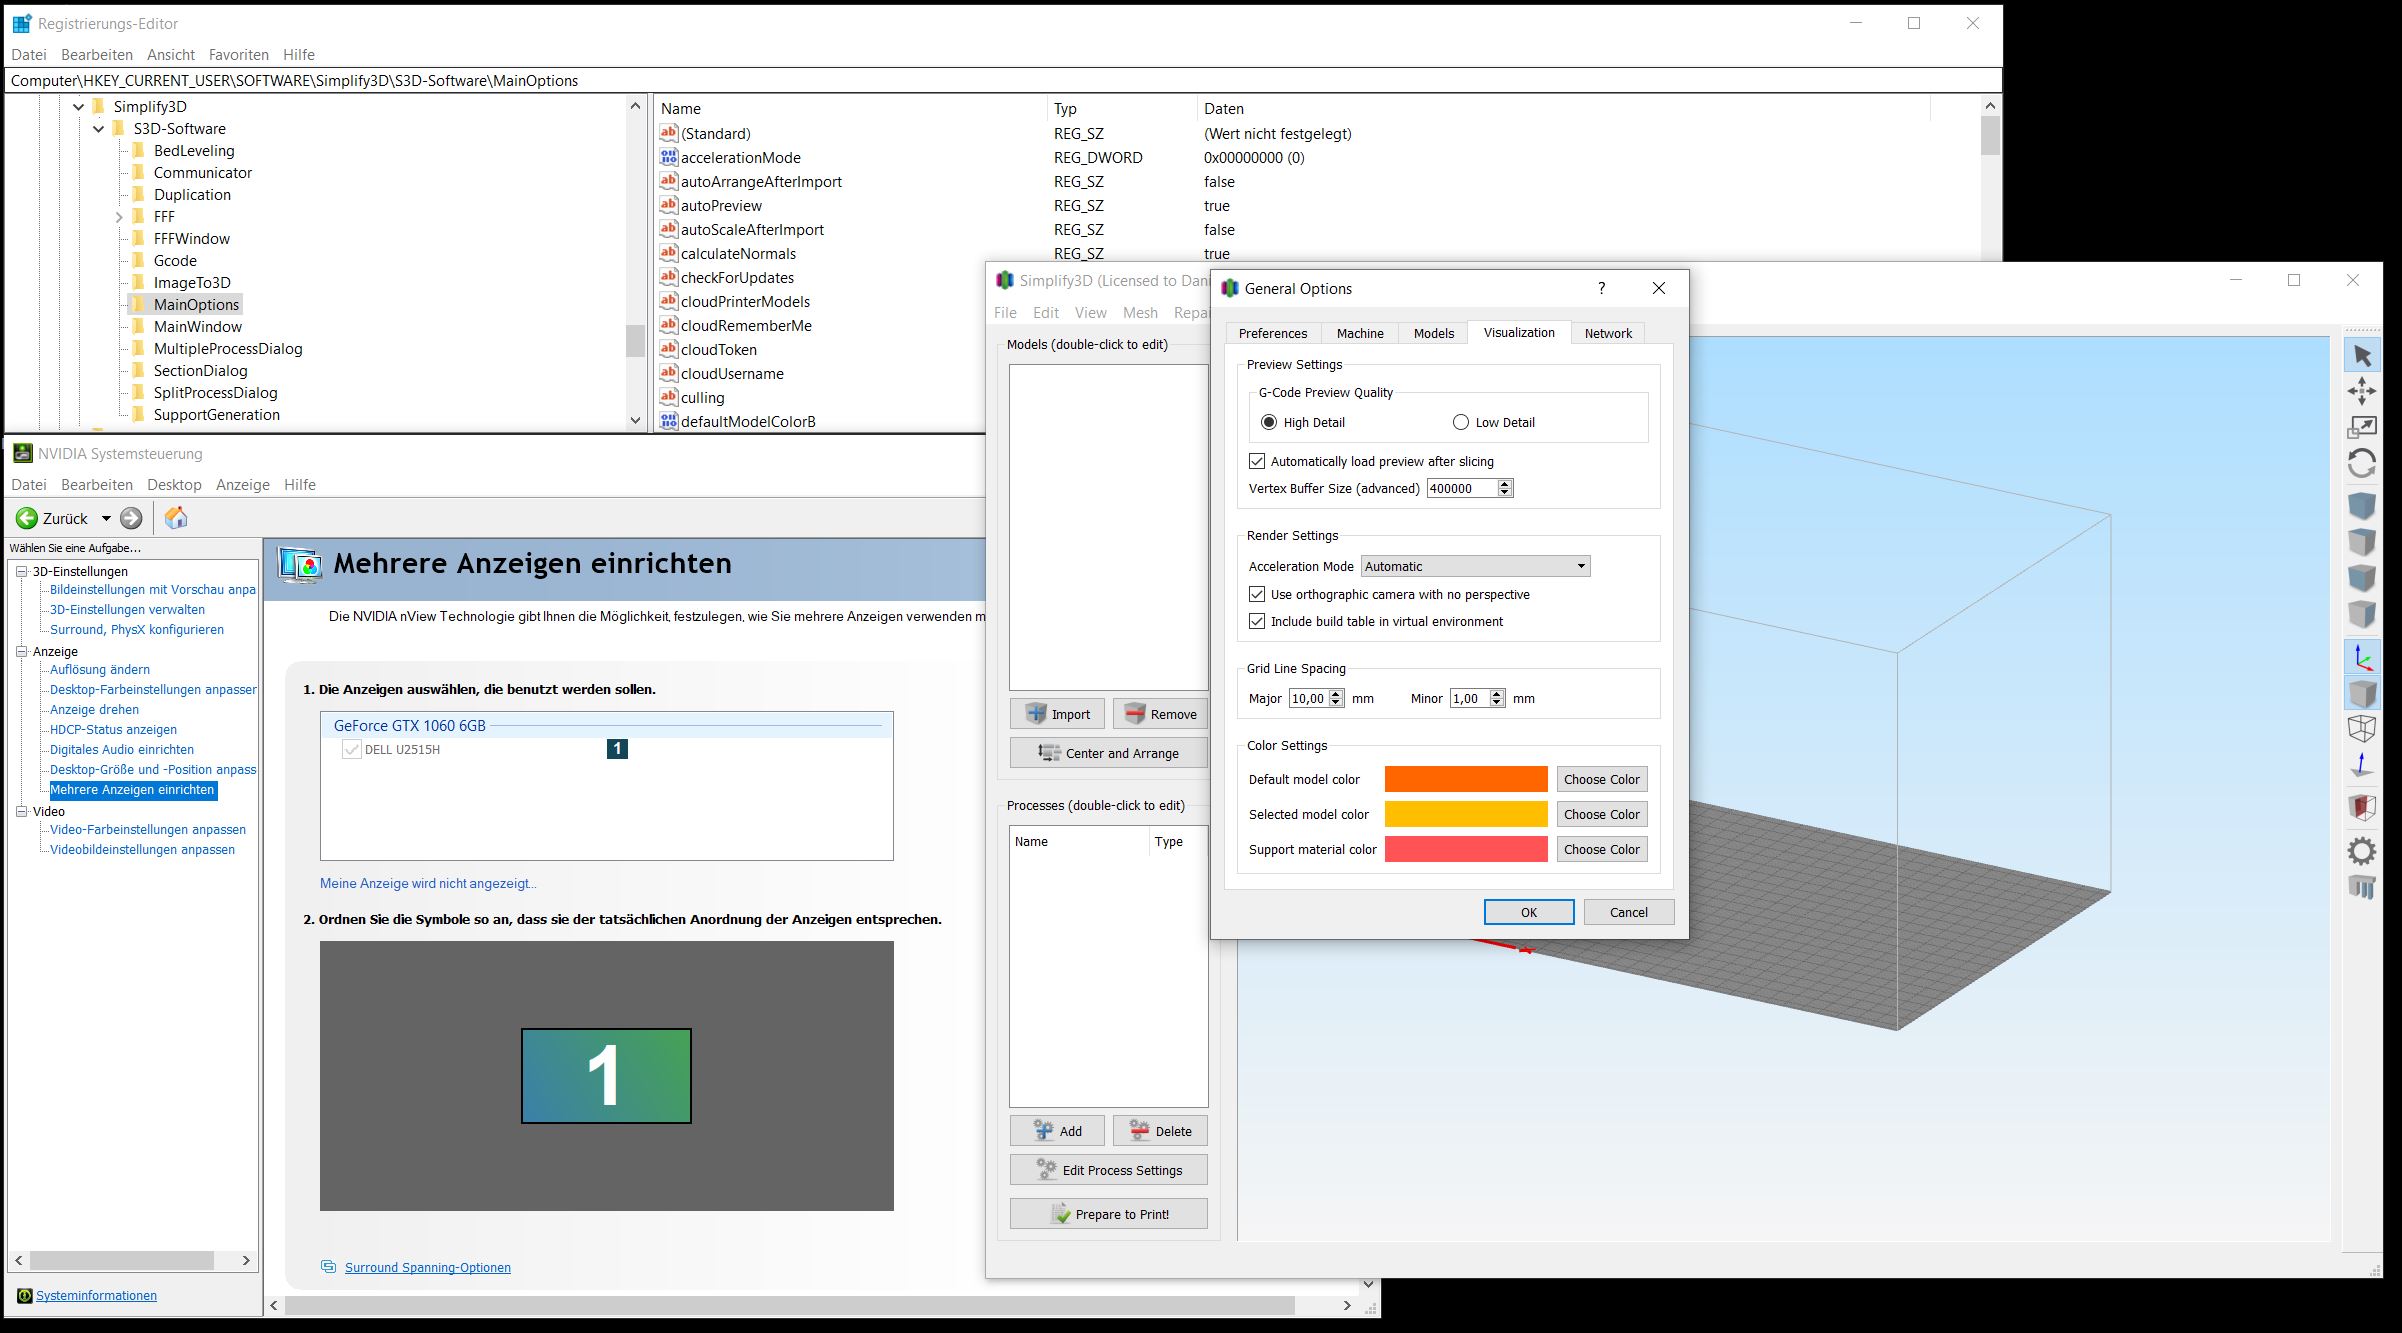
Task: Click the Vertex Buffer Size stepper arrows
Action: click(x=1505, y=488)
